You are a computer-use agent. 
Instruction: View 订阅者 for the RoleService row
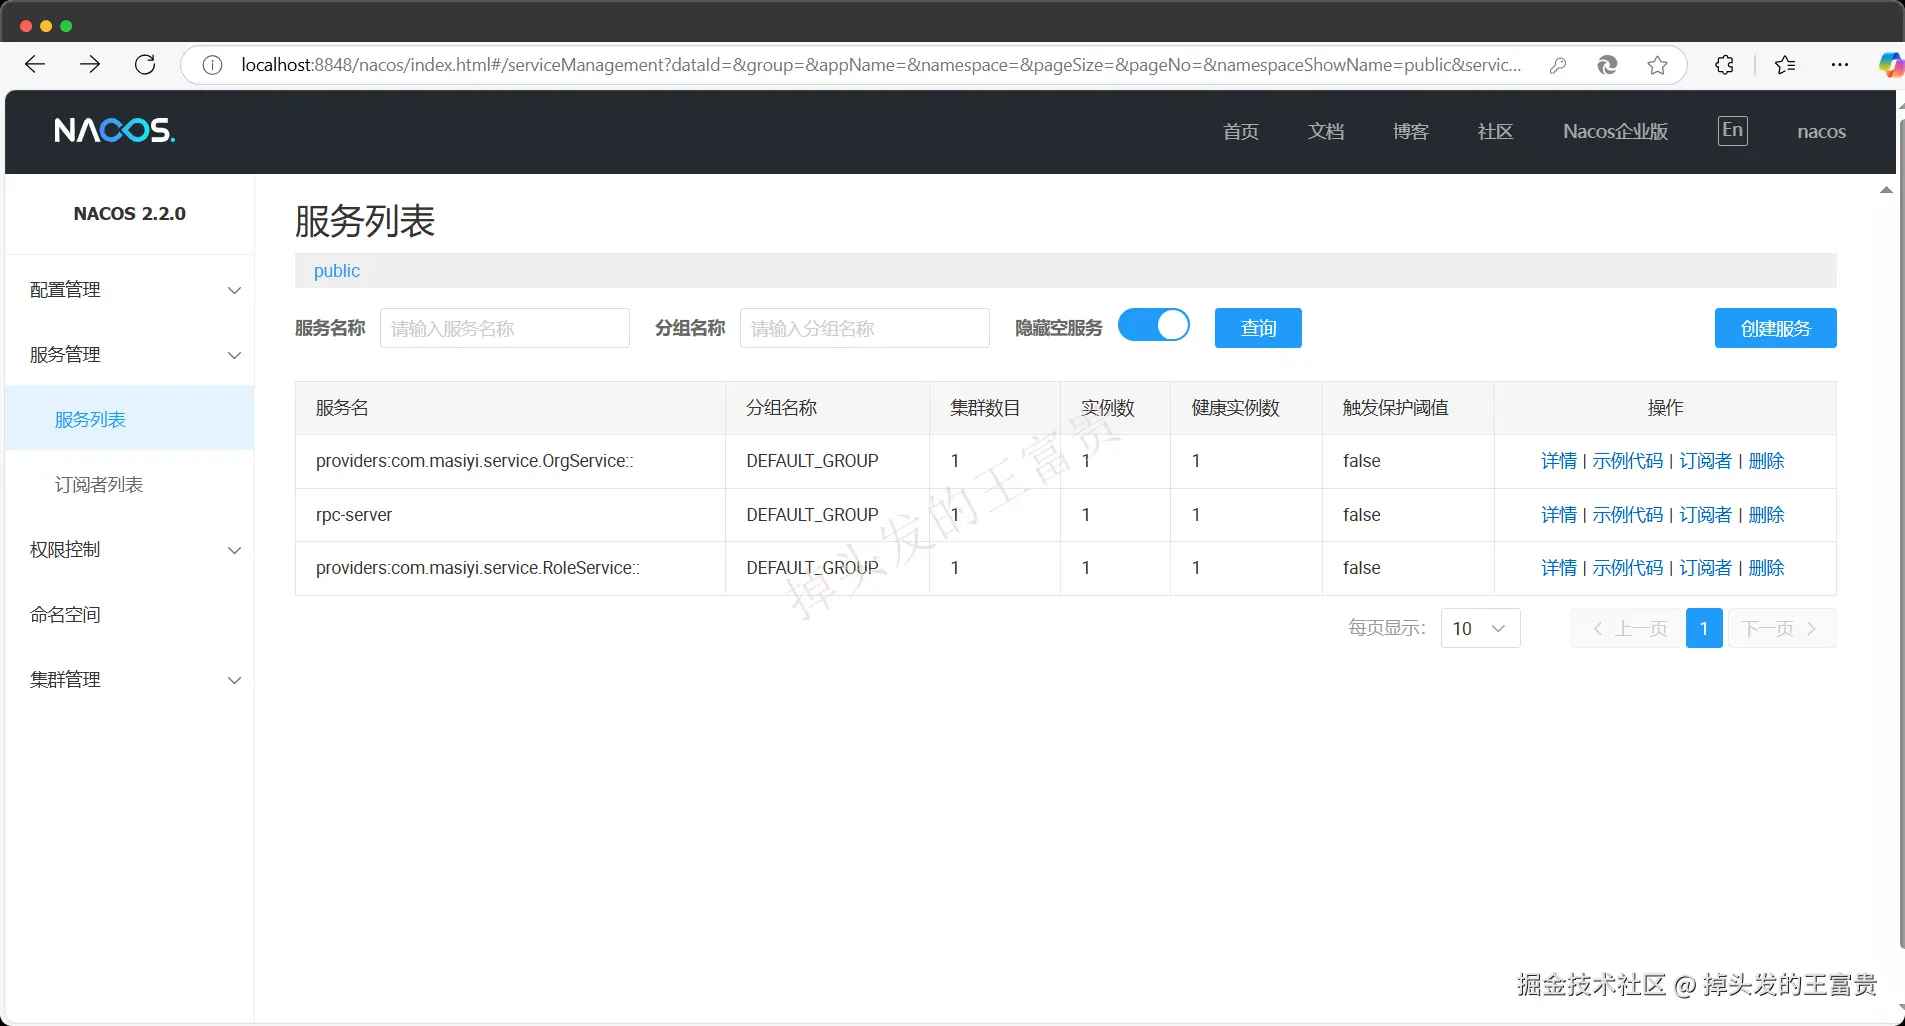[x=1705, y=568]
